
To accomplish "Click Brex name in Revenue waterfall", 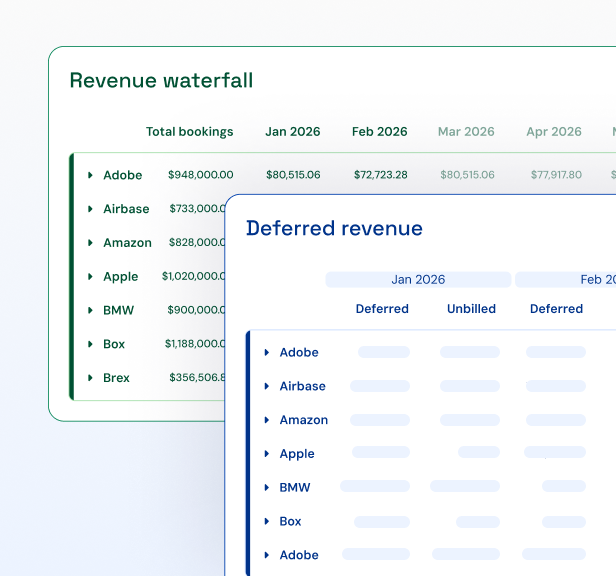I will 116,378.
